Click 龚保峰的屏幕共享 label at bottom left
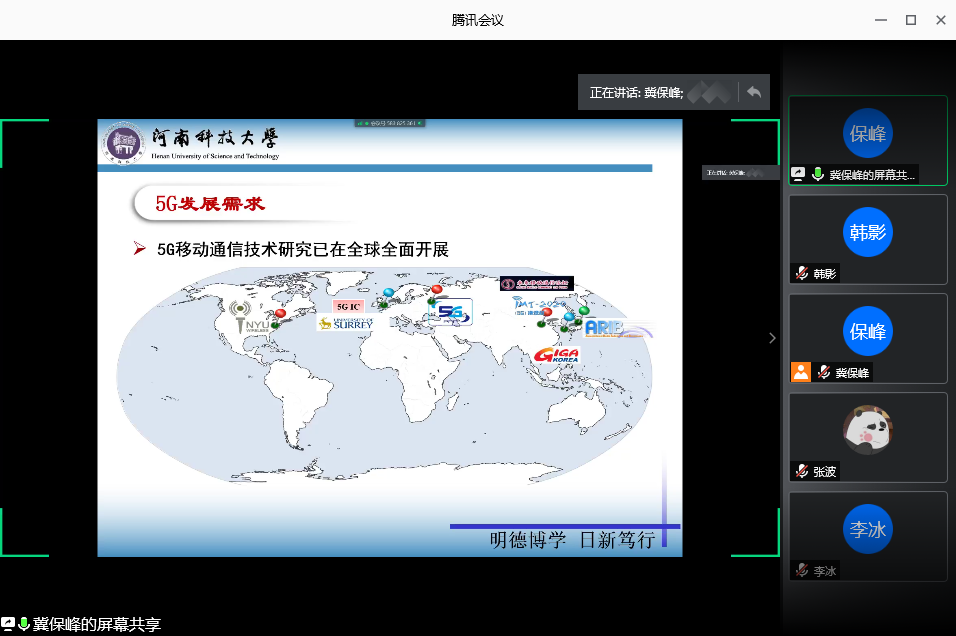This screenshot has width=956, height=636. 96,625
